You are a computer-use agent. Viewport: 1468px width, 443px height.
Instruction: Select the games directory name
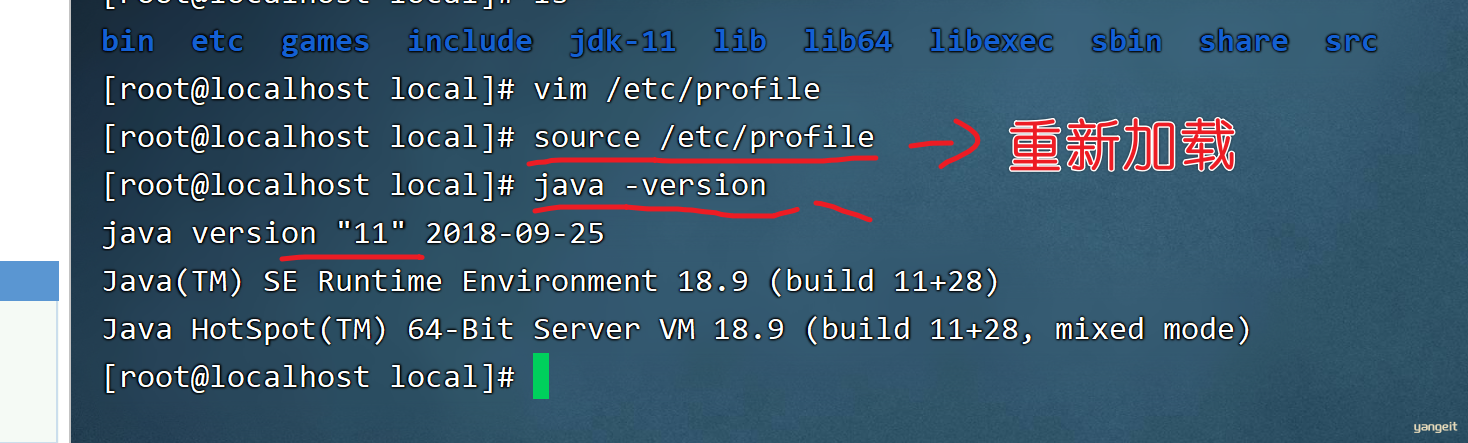tap(325, 42)
